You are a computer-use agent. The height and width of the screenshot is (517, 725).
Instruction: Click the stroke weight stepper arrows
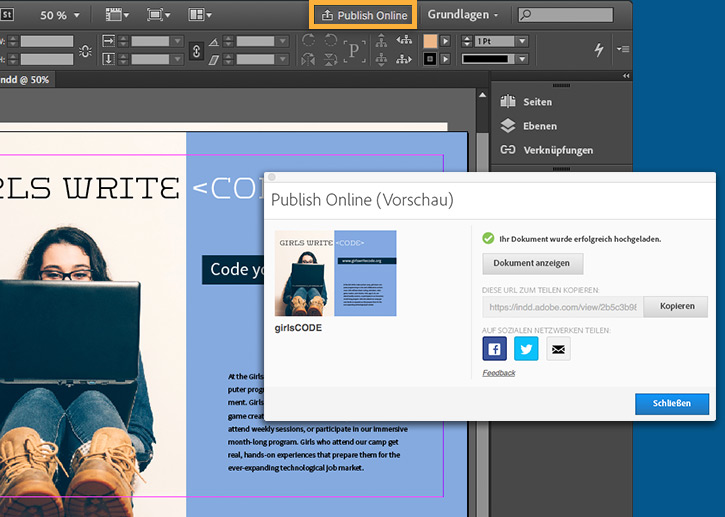click(x=467, y=41)
